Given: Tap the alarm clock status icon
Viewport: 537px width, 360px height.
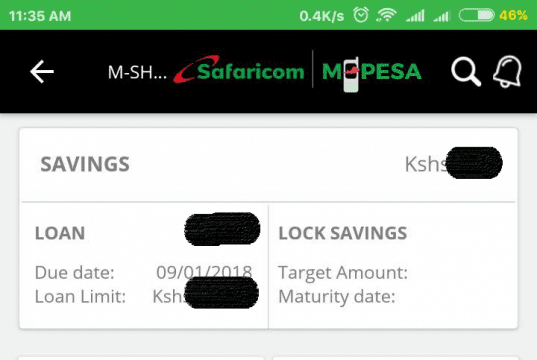Looking at the screenshot, I should (x=361, y=15).
